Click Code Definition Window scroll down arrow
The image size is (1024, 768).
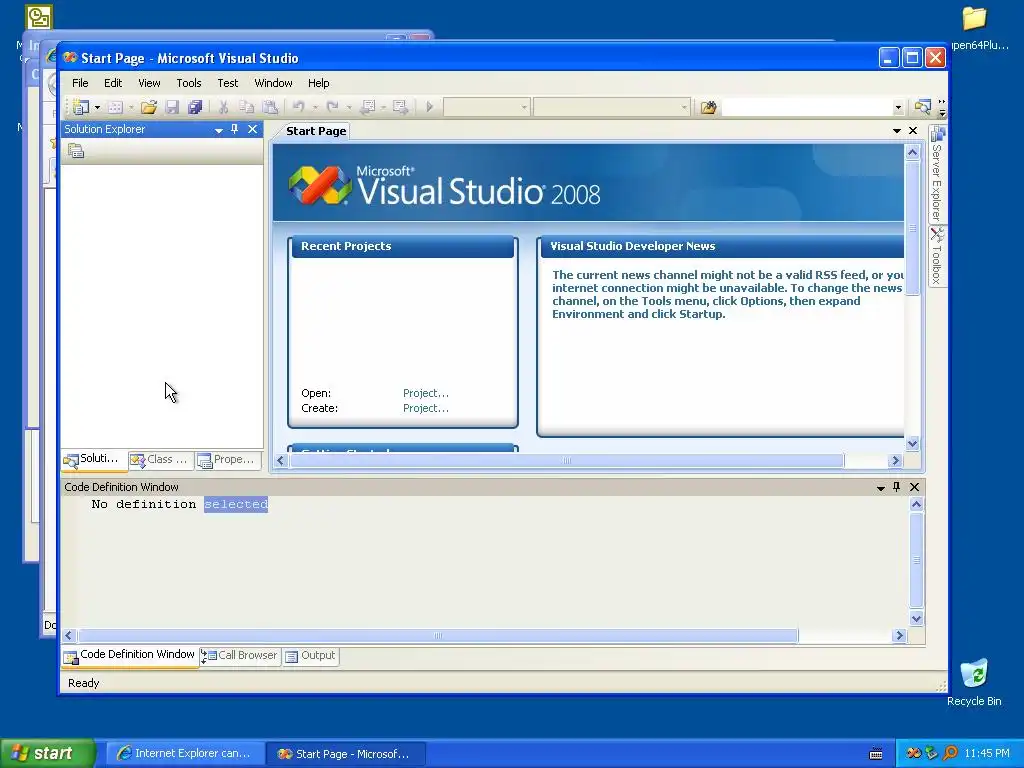coord(916,618)
